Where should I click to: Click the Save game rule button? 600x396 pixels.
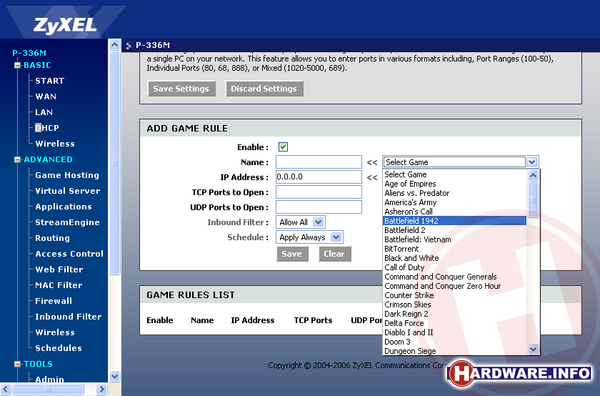click(292, 254)
